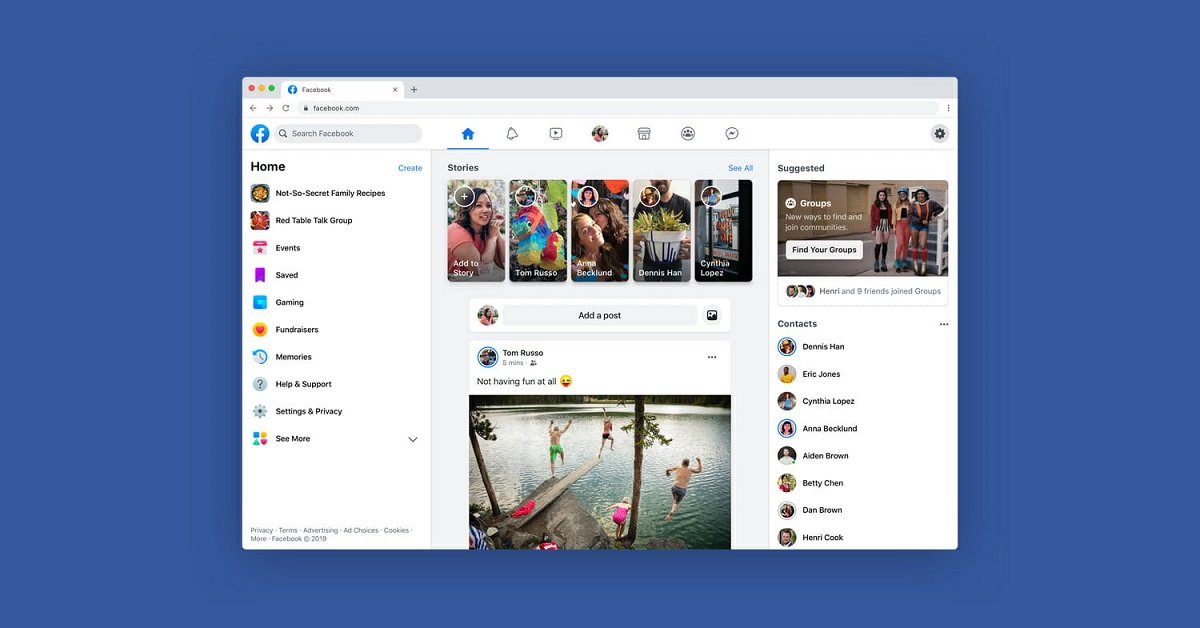Select Gaming in the left sidebar

click(x=289, y=302)
